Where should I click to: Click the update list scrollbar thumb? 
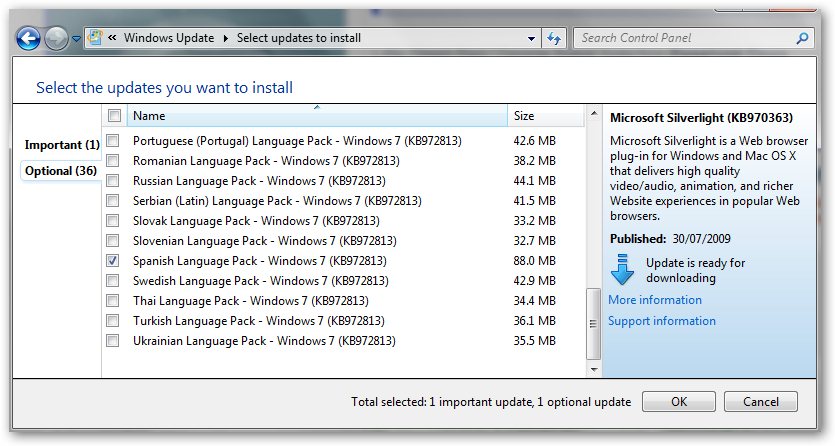click(x=593, y=324)
